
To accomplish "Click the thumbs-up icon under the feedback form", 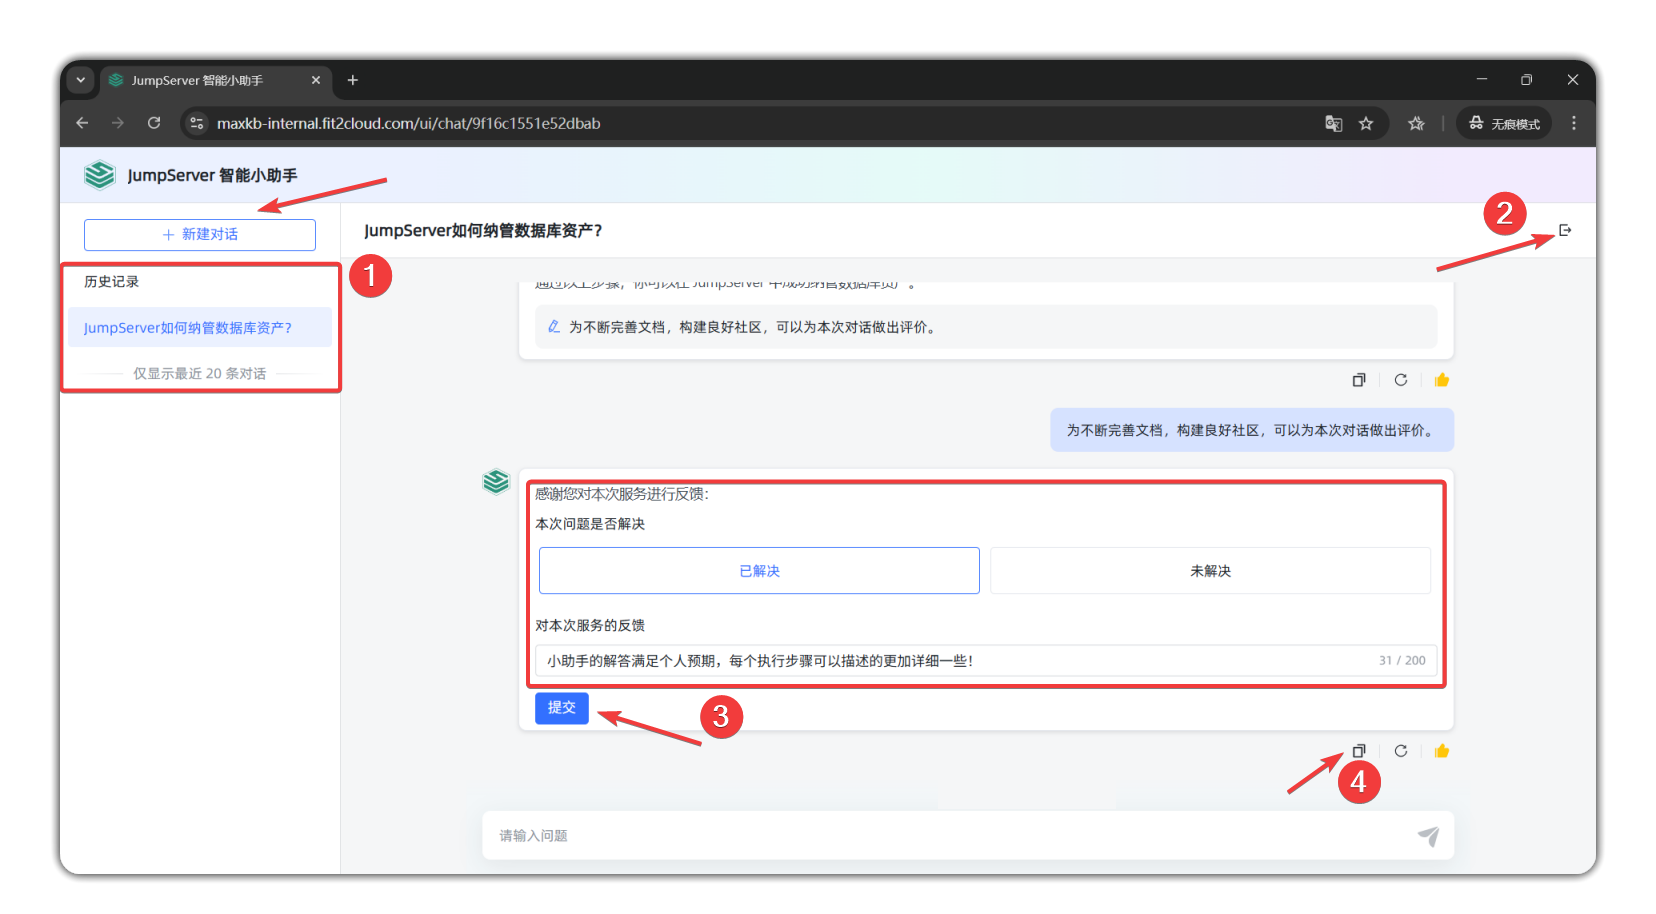I will pyautogui.click(x=1442, y=751).
